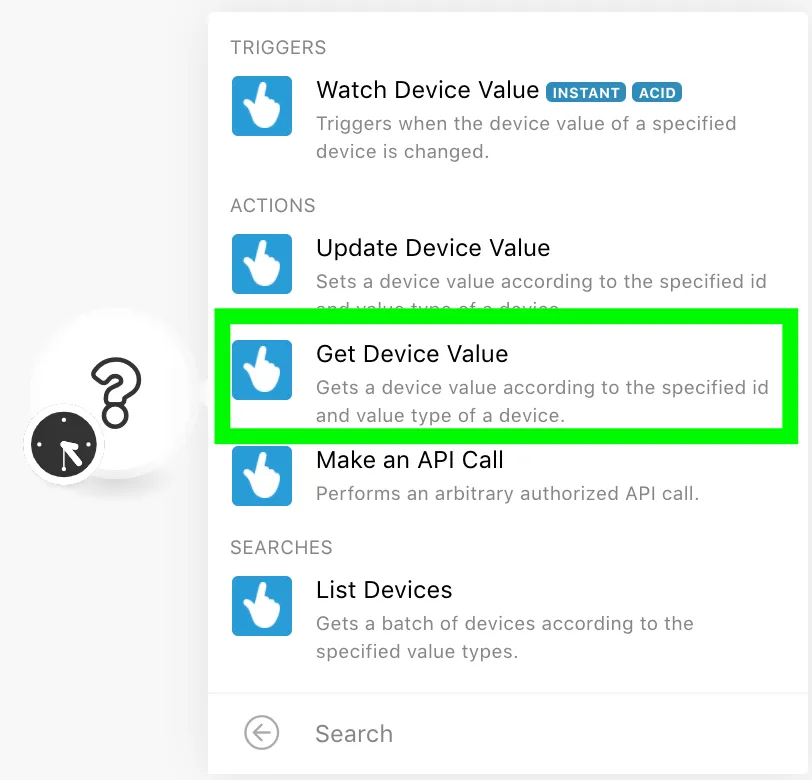Choose the List Devices search title

384,590
